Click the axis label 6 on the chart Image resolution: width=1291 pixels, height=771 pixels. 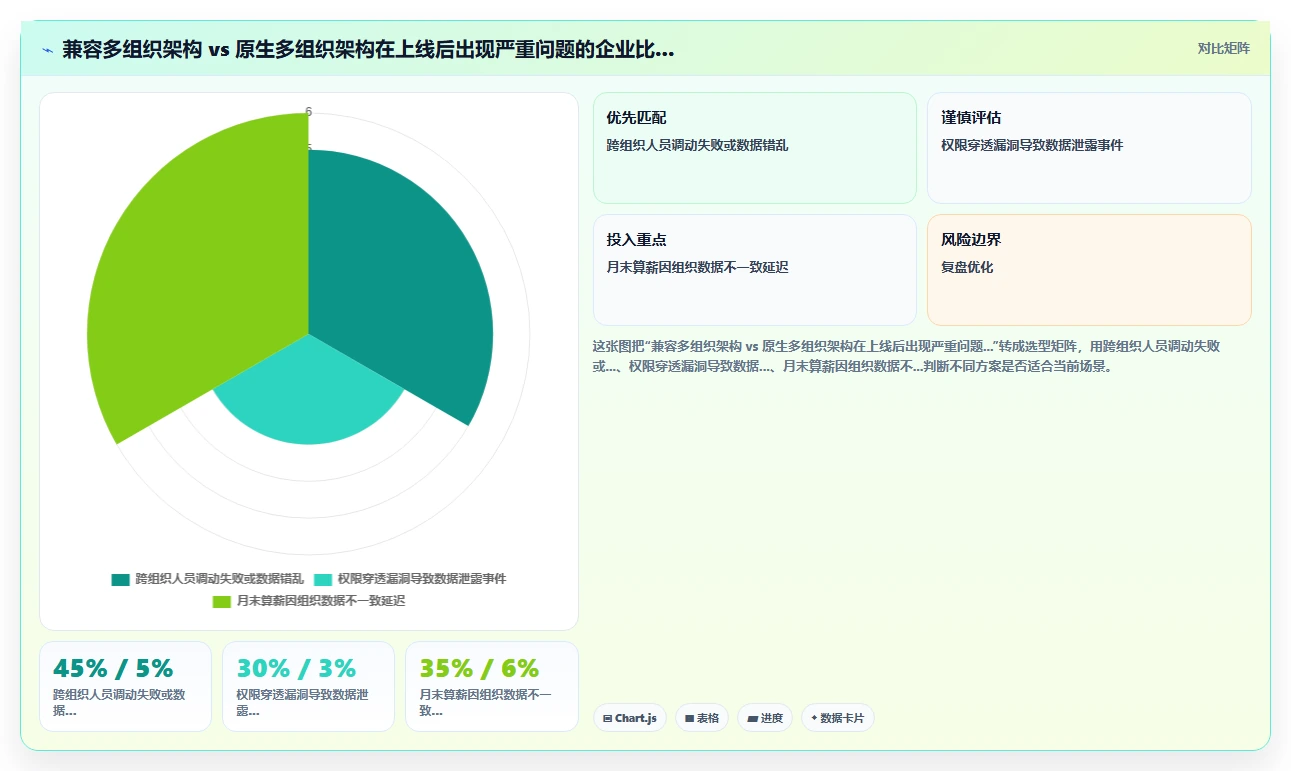click(309, 112)
